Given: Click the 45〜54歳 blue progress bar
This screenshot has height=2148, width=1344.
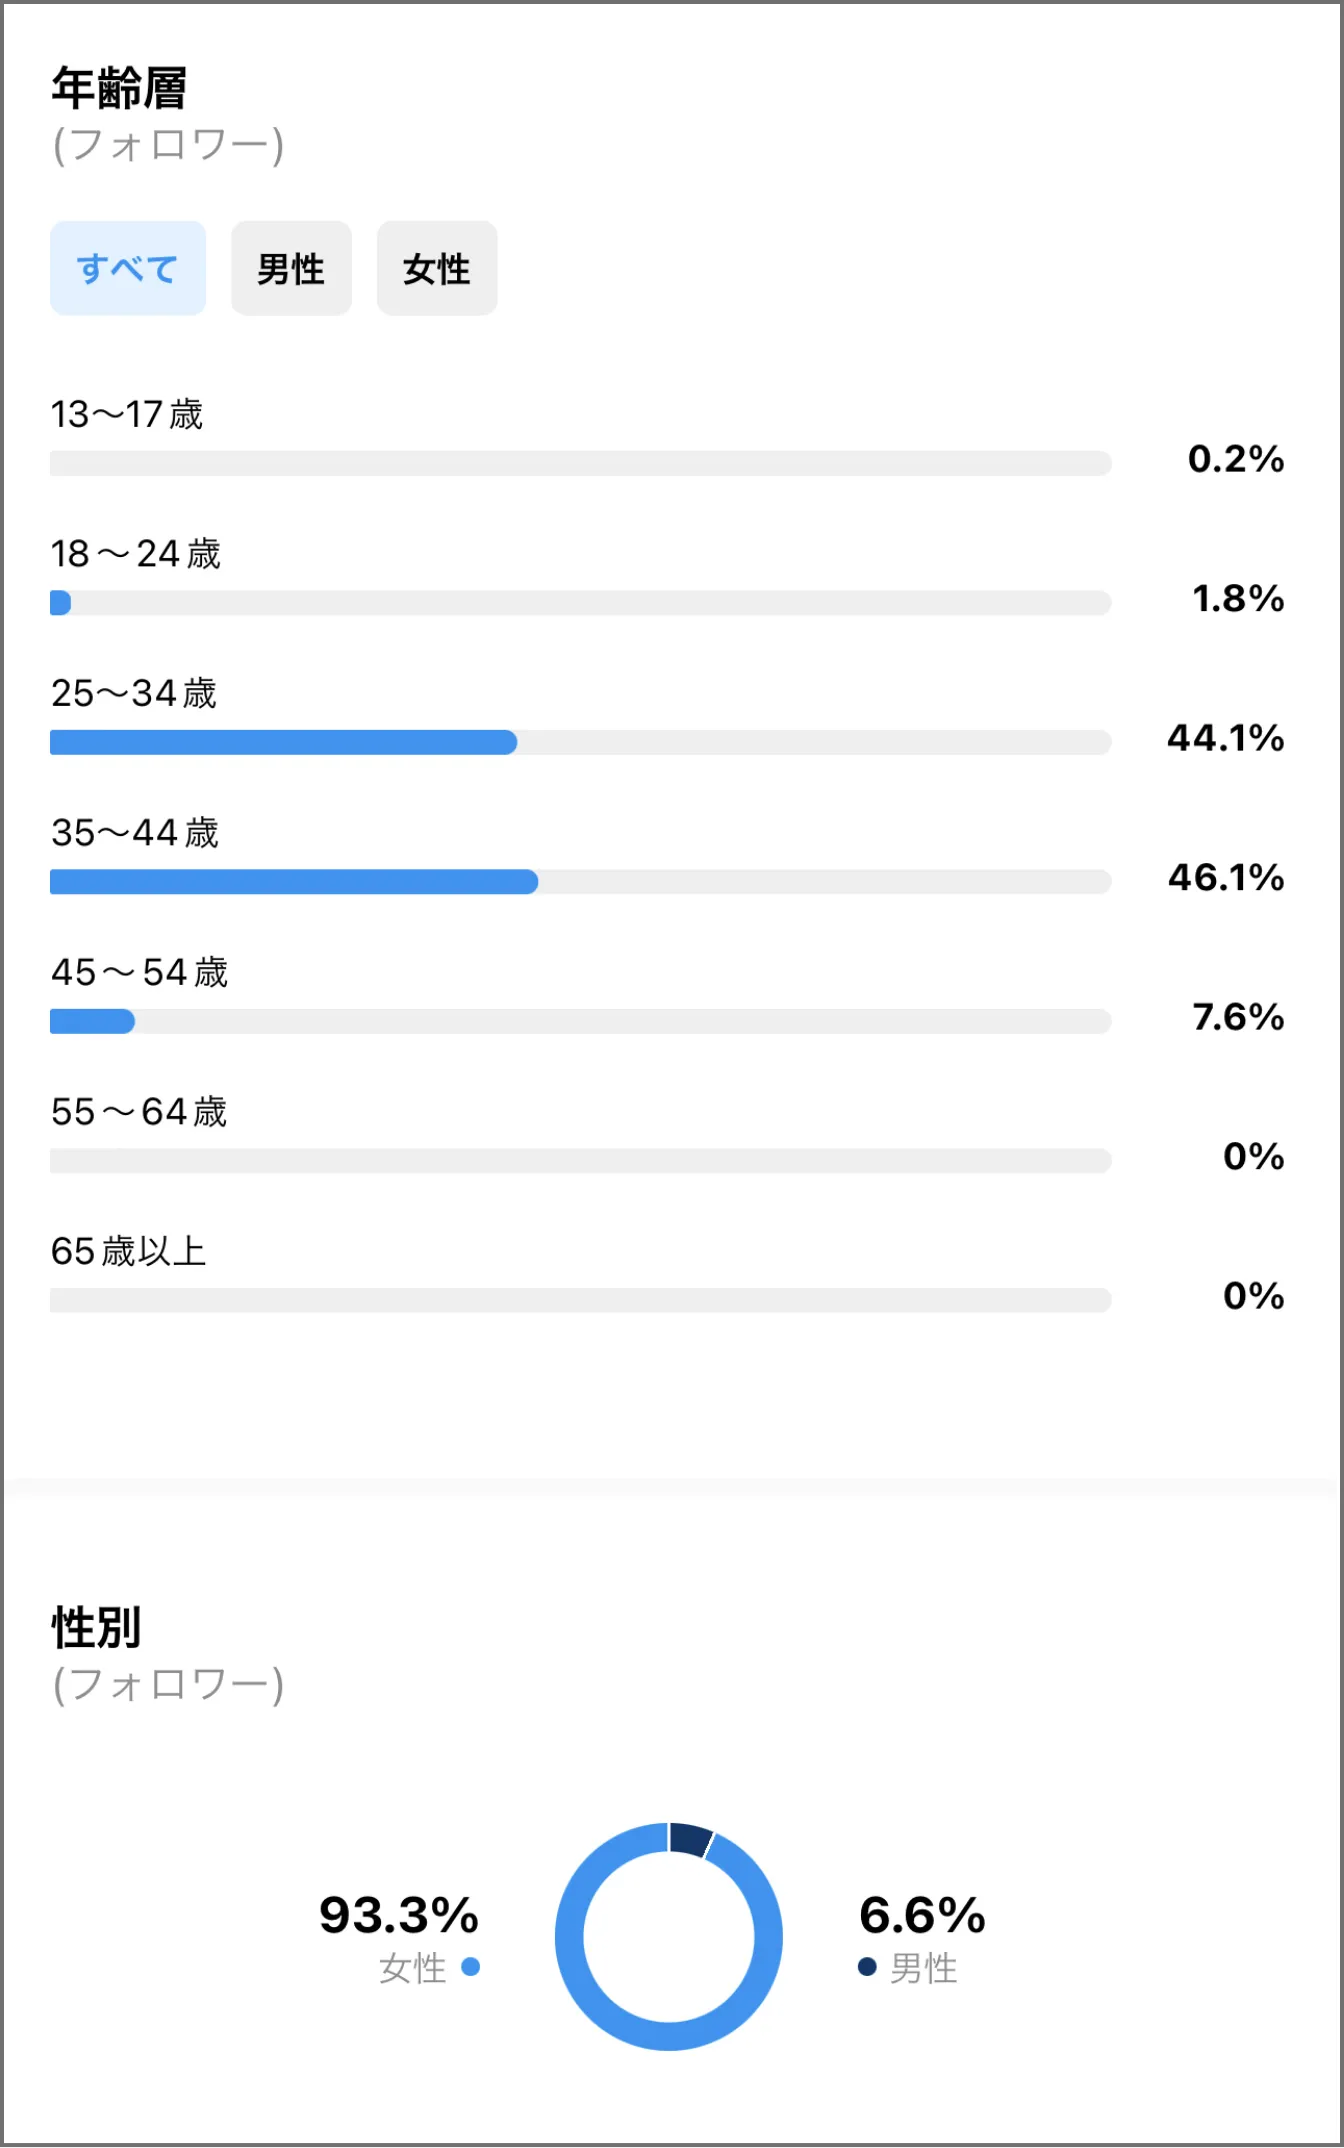Looking at the screenshot, I should click(x=92, y=1021).
